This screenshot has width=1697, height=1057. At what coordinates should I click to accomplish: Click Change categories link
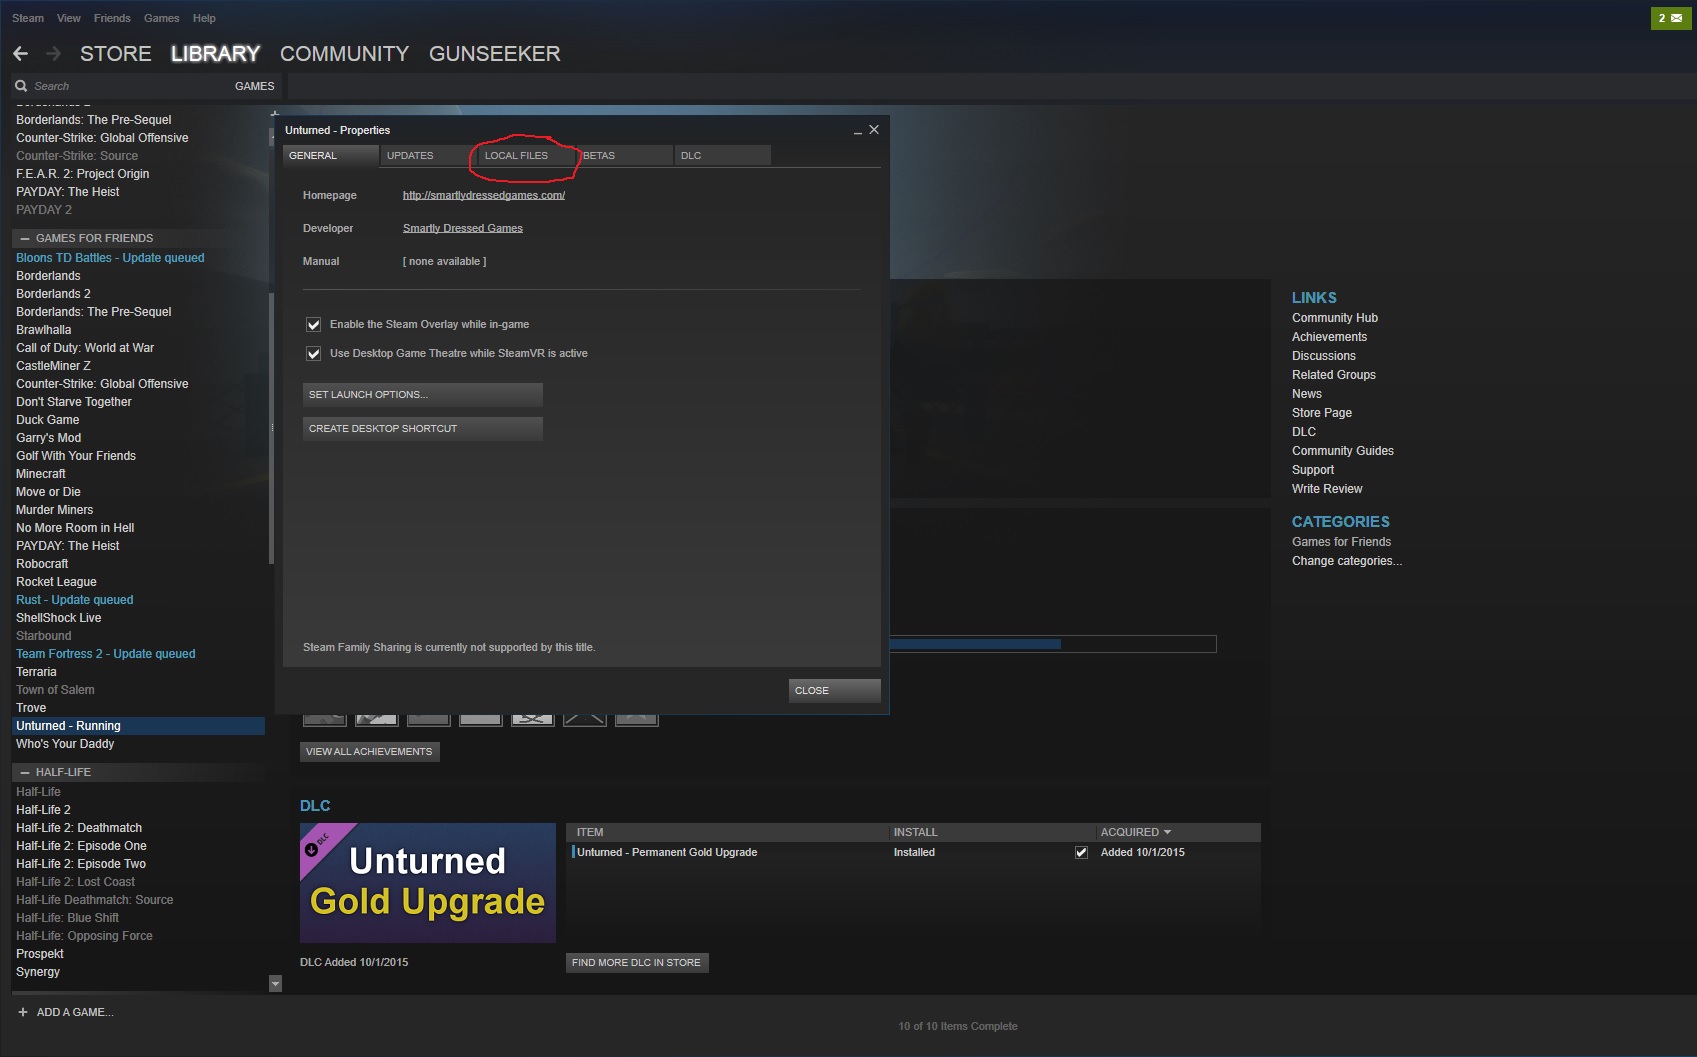point(1347,561)
